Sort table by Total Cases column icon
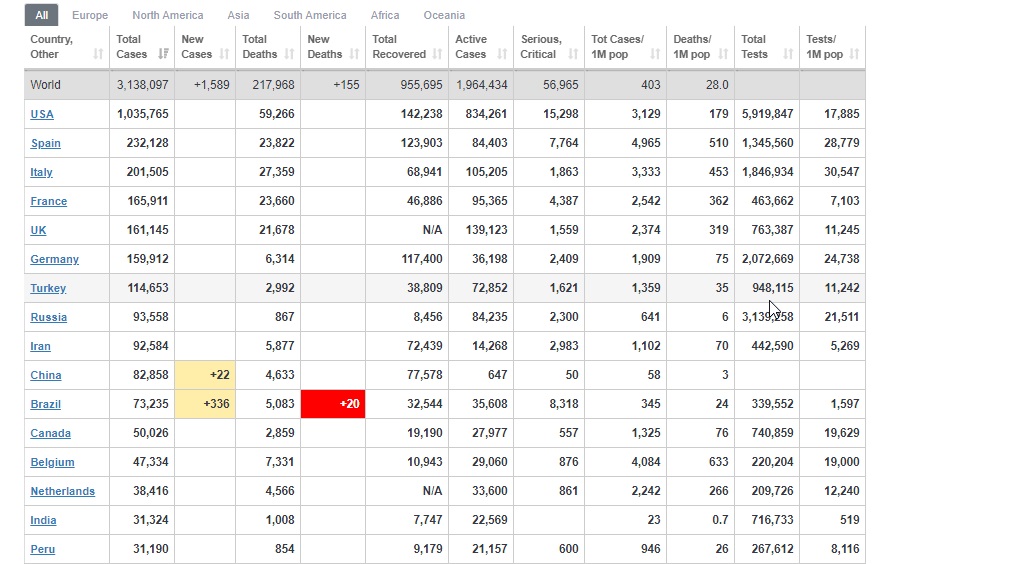Viewport: 1030px width, 564px height. (163, 54)
